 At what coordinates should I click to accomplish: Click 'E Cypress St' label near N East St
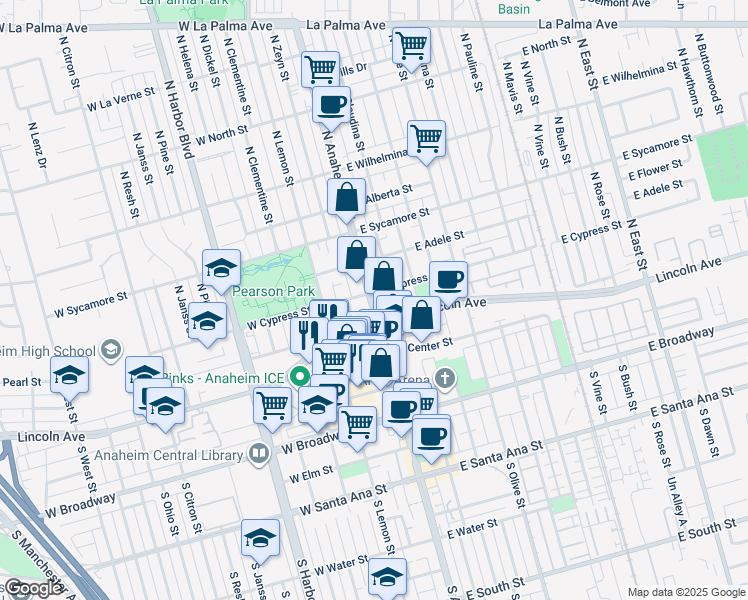pyautogui.click(x=592, y=232)
